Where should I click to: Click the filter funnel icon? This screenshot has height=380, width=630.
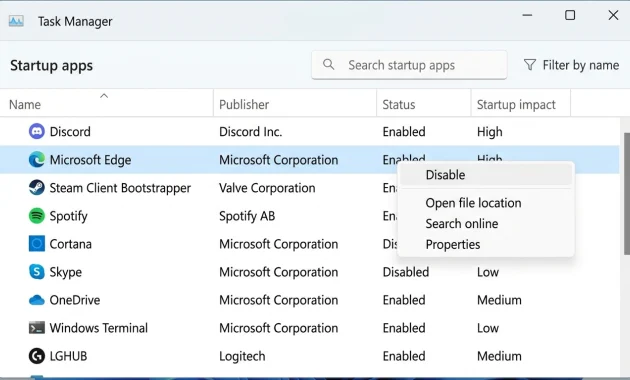click(x=530, y=65)
